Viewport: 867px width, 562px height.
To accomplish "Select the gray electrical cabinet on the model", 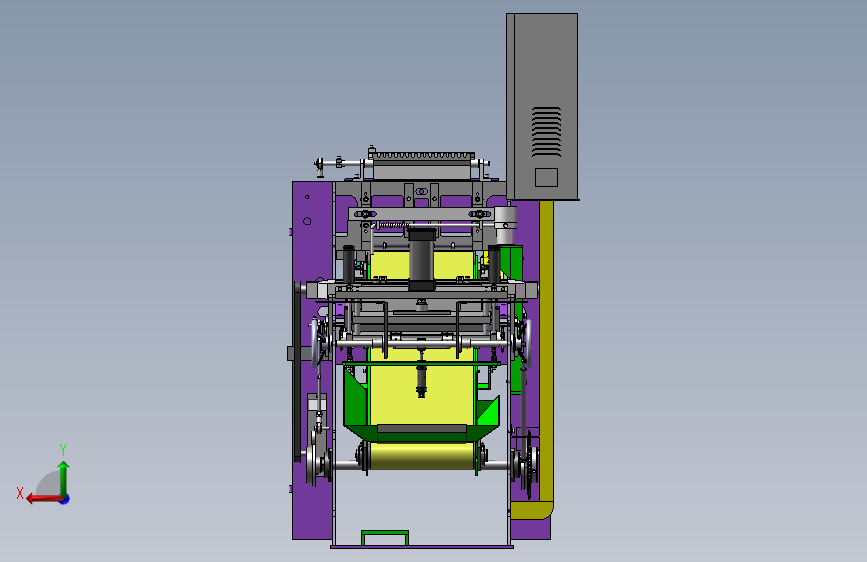I will point(542,106).
